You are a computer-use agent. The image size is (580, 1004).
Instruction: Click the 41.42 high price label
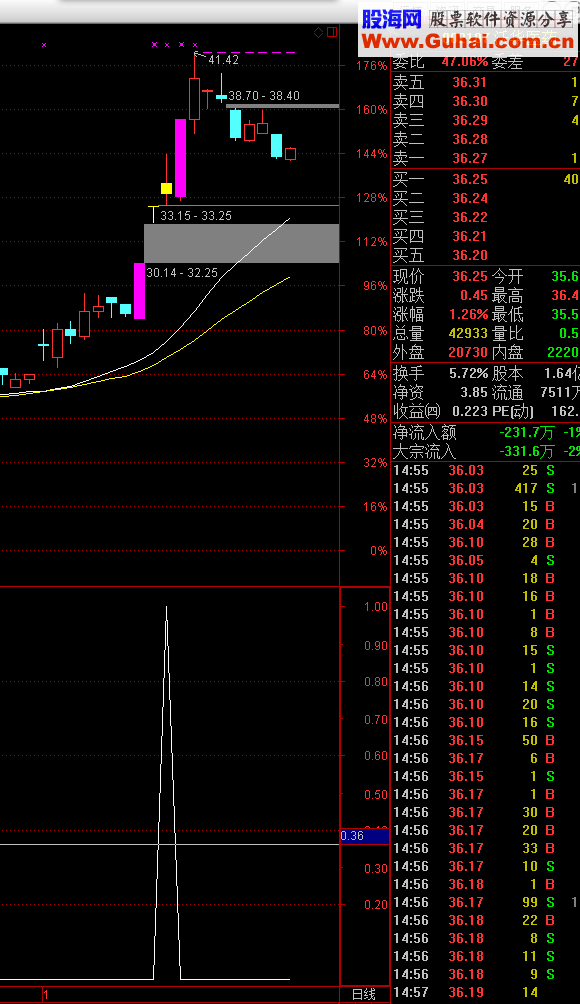223,60
